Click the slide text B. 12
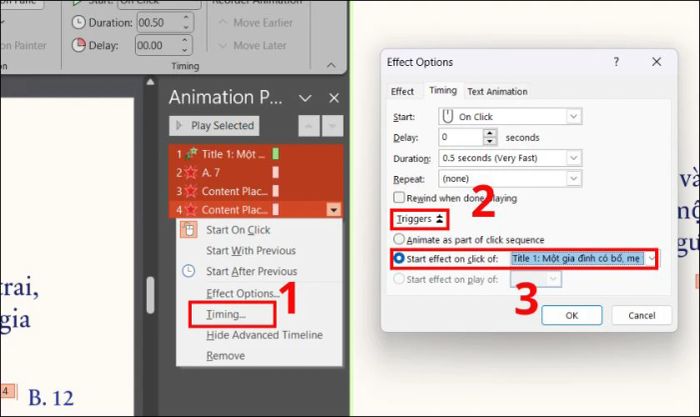Image resolution: width=700 pixels, height=417 pixels. click(51, 397)
